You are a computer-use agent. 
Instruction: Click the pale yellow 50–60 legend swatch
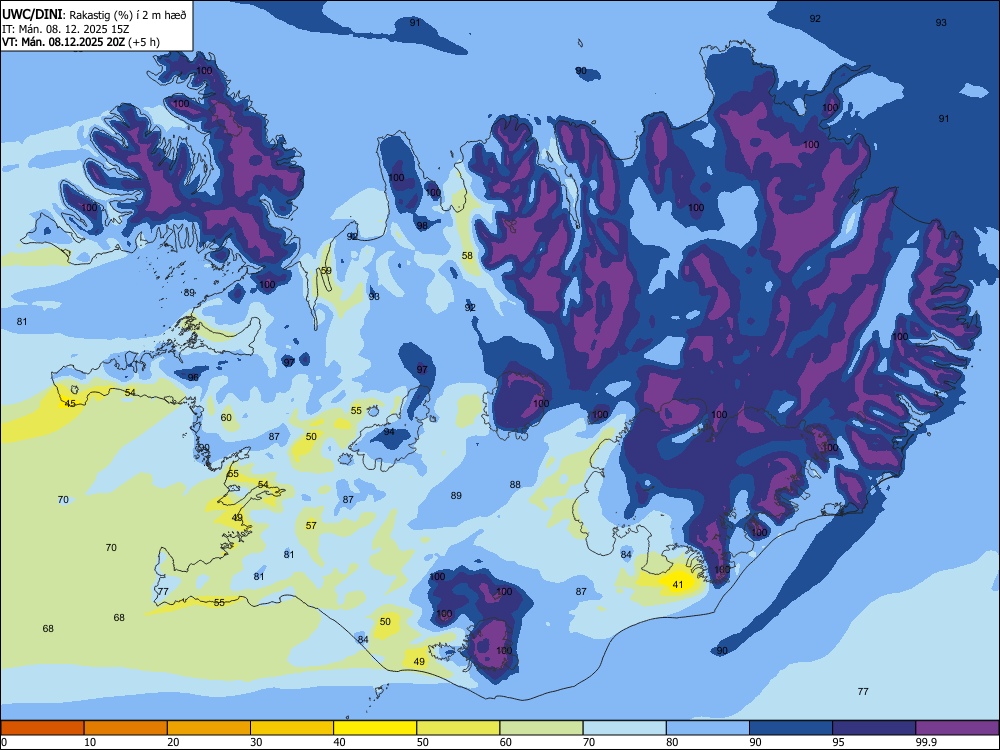458,728
